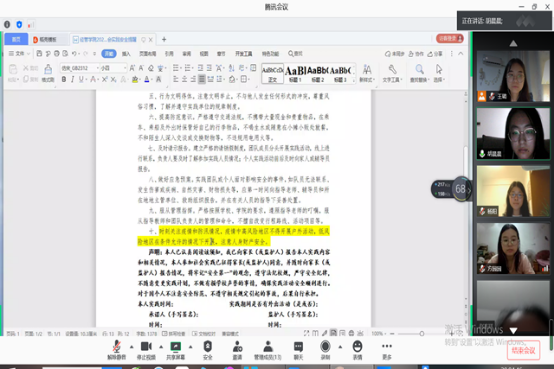
Task: Select the second participant video thumbnail
Action: [513, 133]
